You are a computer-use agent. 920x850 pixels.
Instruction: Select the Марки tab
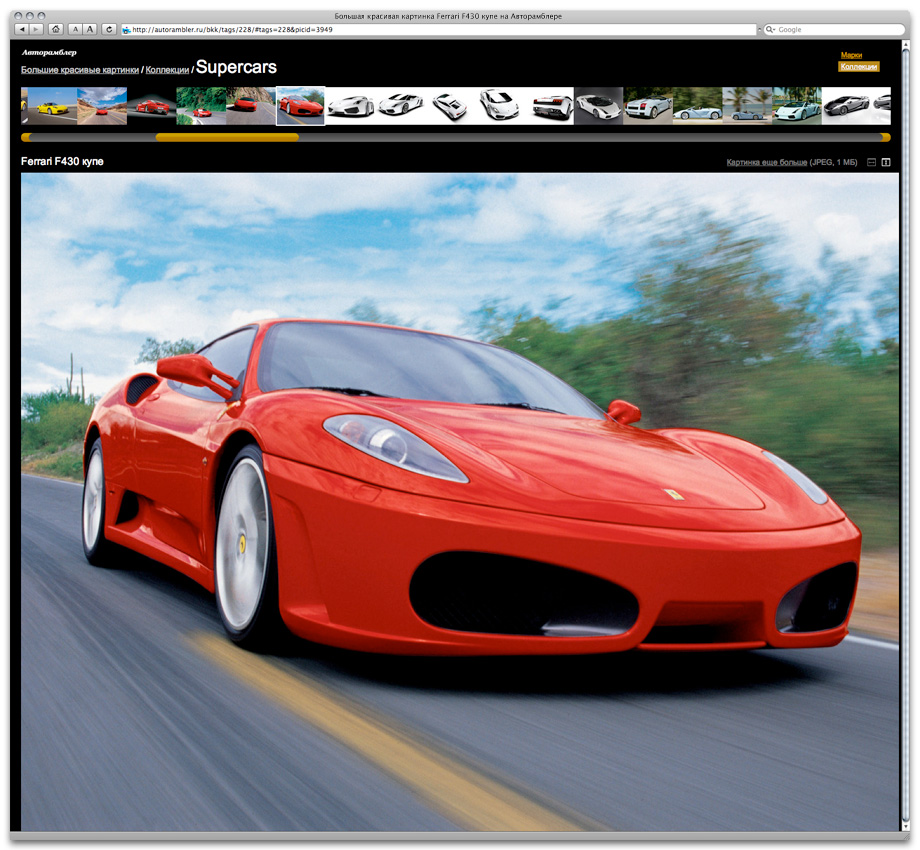tap(851, 55)
